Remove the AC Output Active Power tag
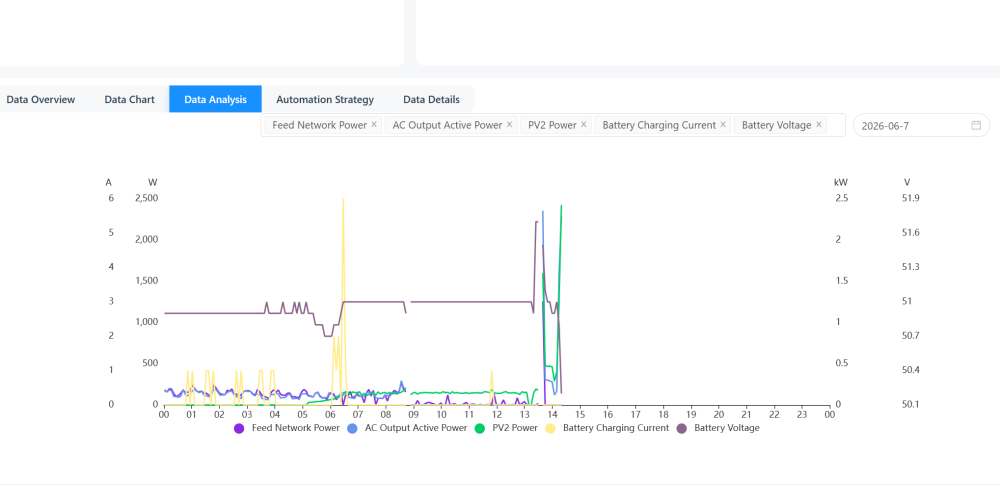This screenshot has height=485, width=1000. pyautogui.click(x=509, y=125)
